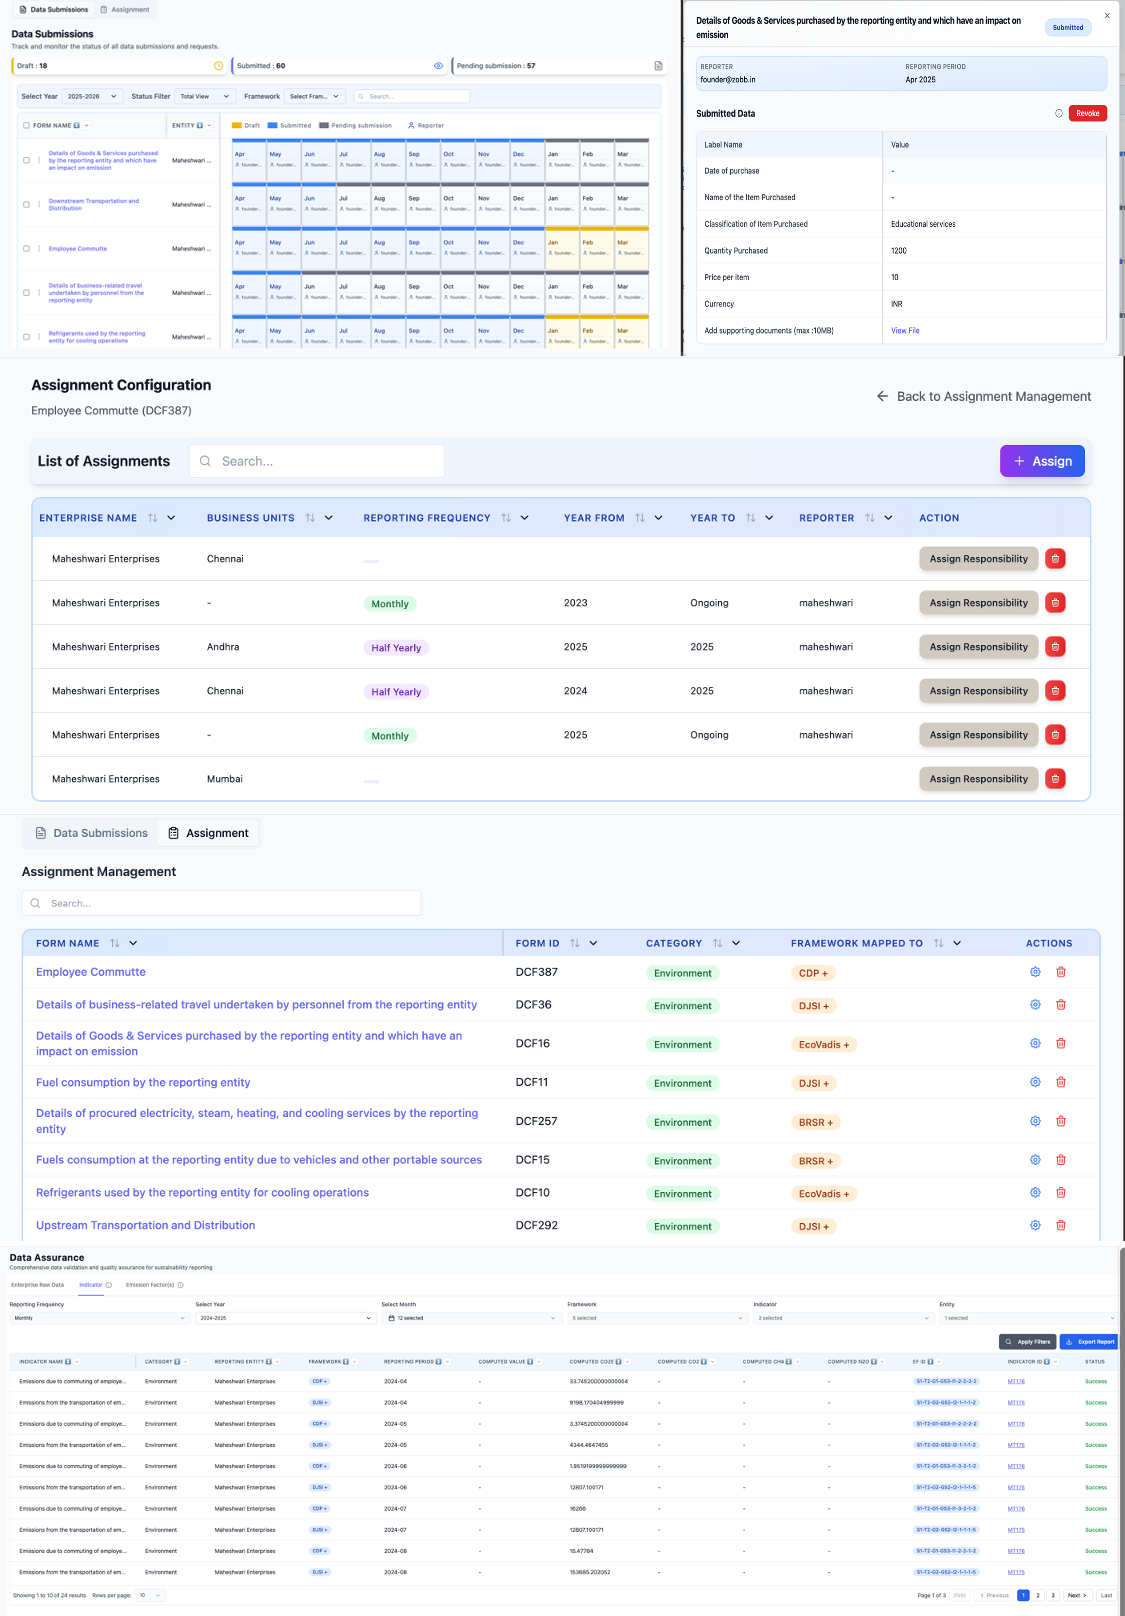
Task: Check the Refrigerants cooling operations row
Action: tap(26, 336)
